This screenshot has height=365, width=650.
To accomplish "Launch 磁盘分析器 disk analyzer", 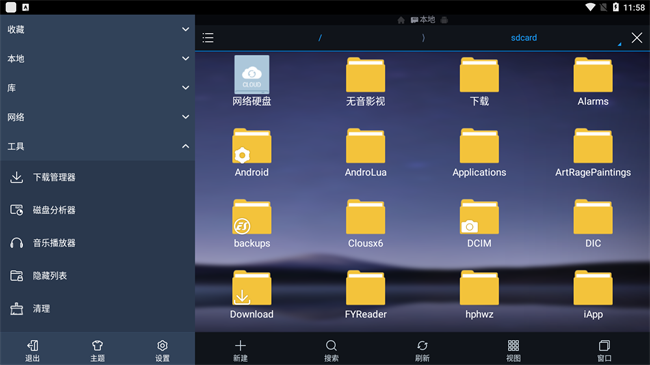I will click(97, 210).
